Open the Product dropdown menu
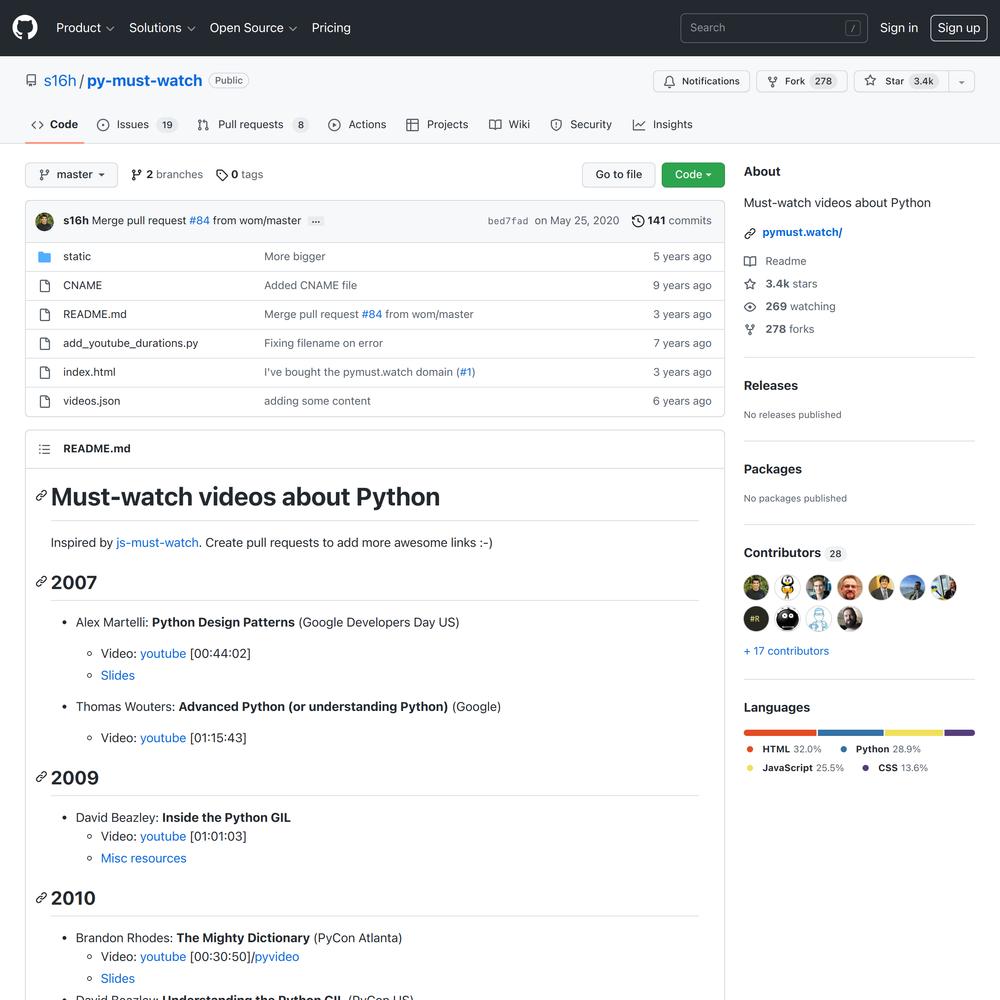This screenshot has width=1000, height=1000. coord(85,28)
